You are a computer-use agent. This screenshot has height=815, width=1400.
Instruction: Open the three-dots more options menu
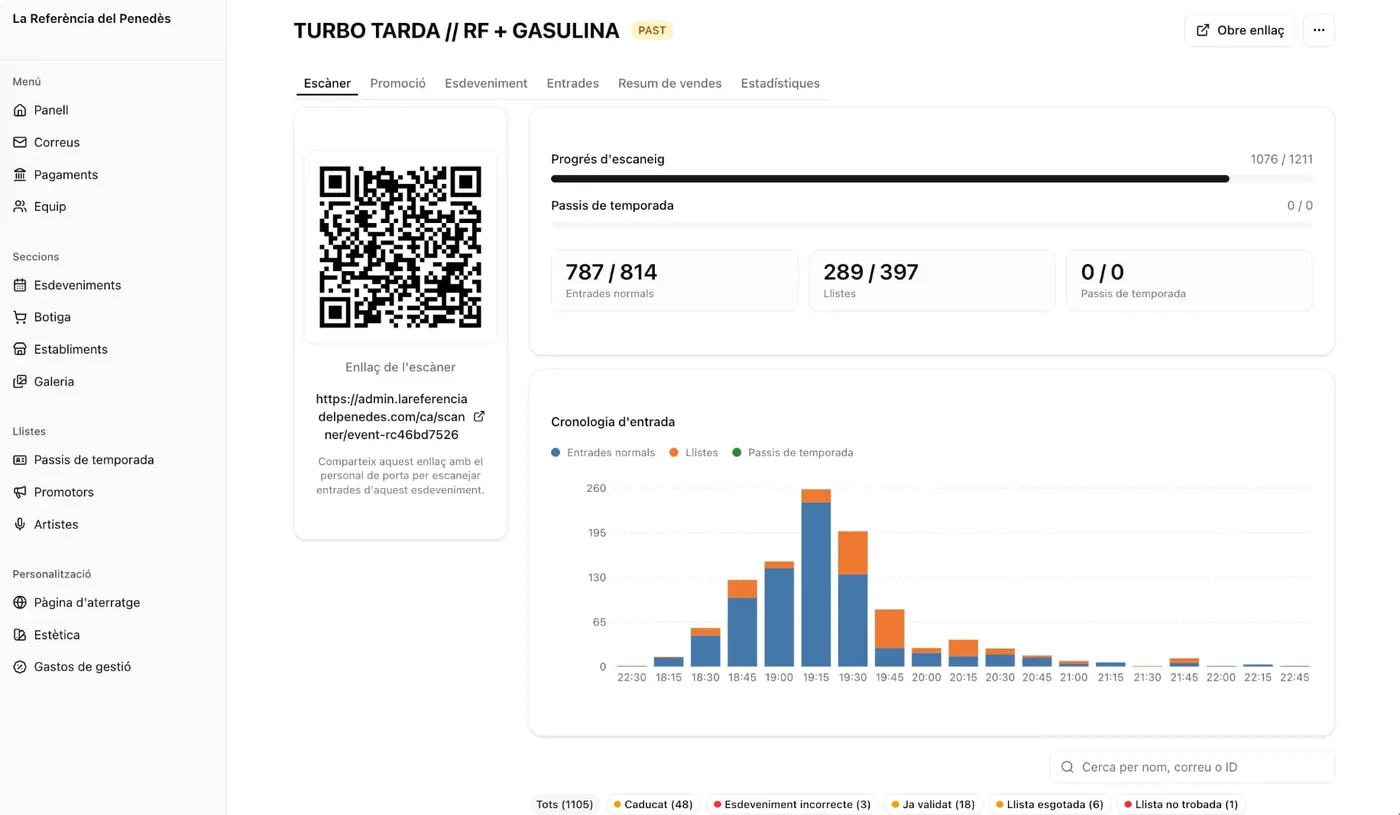pos(1319,30)
